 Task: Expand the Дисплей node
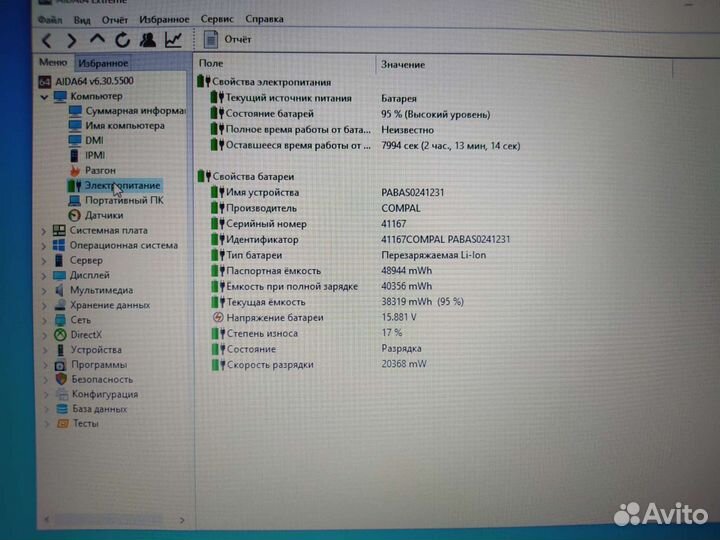(44, 276)
